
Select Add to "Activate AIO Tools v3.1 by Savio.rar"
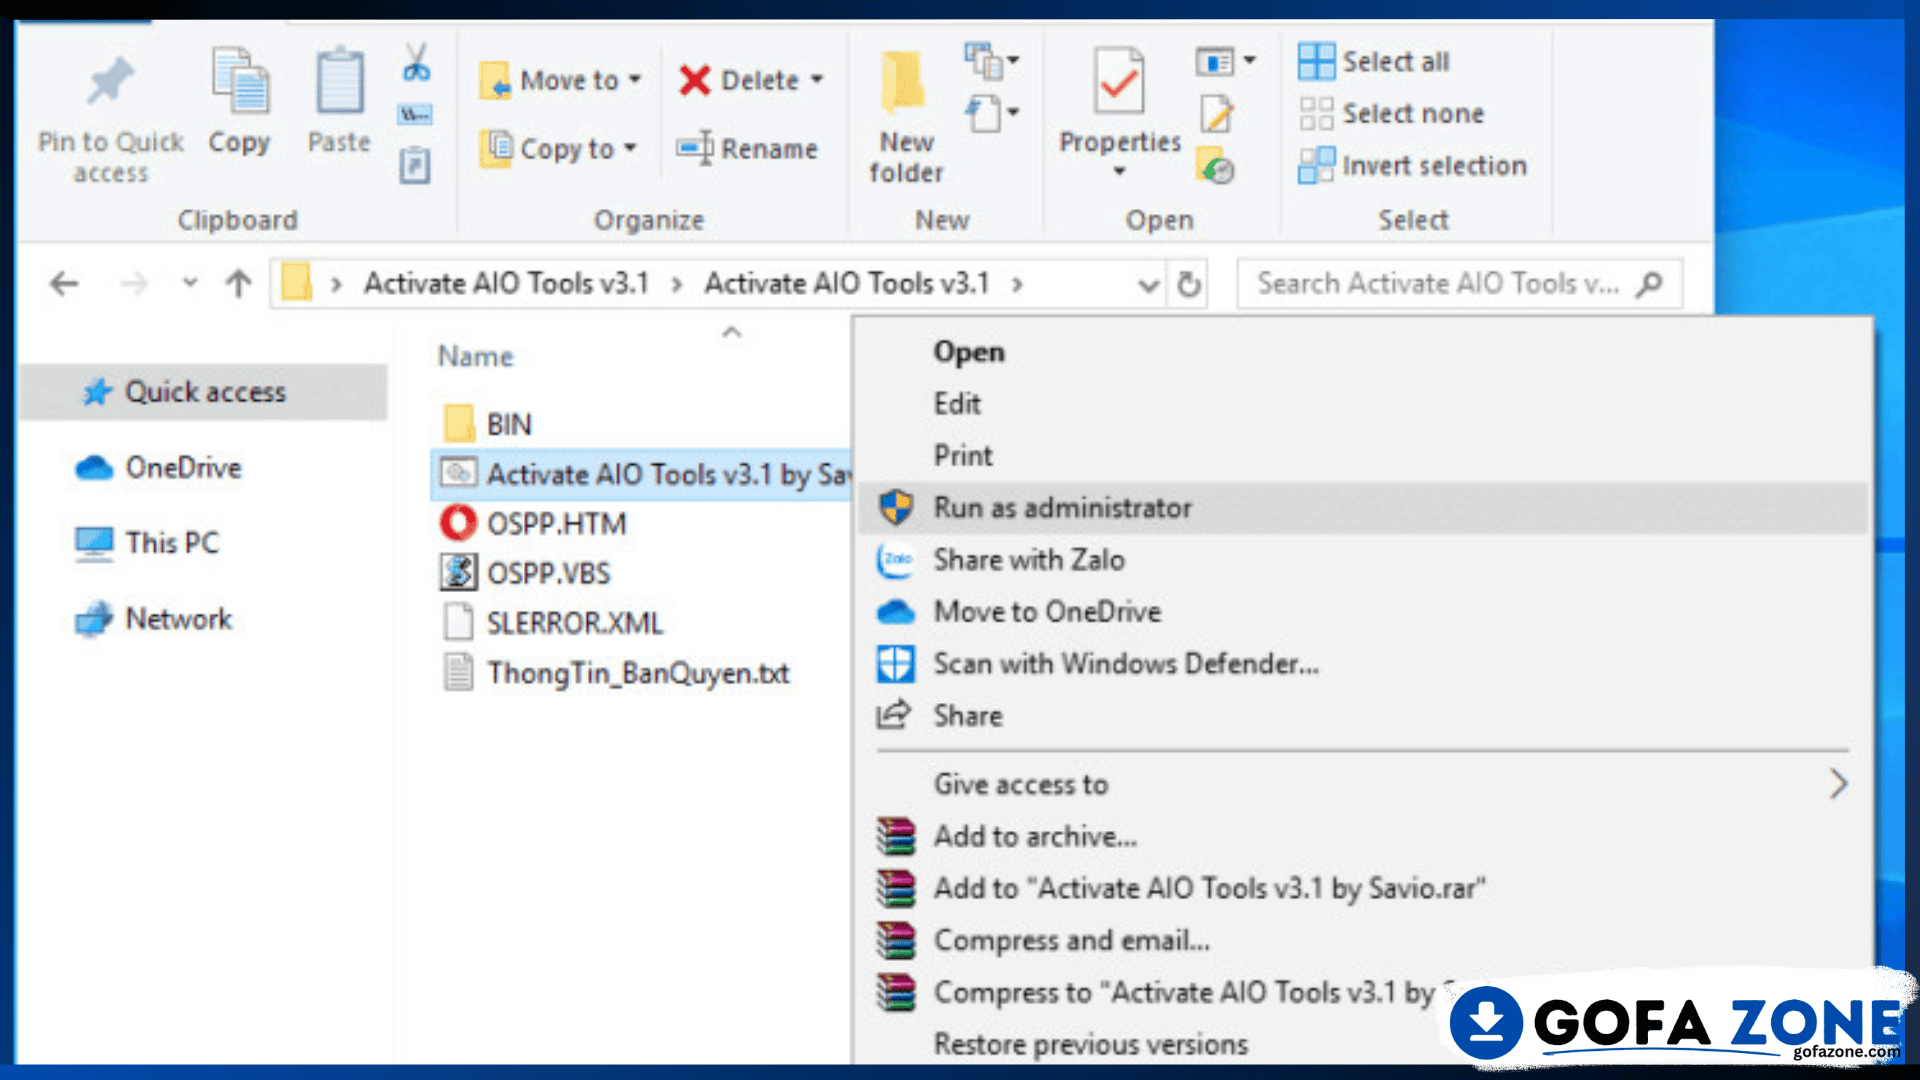(x=1364, y=889)
